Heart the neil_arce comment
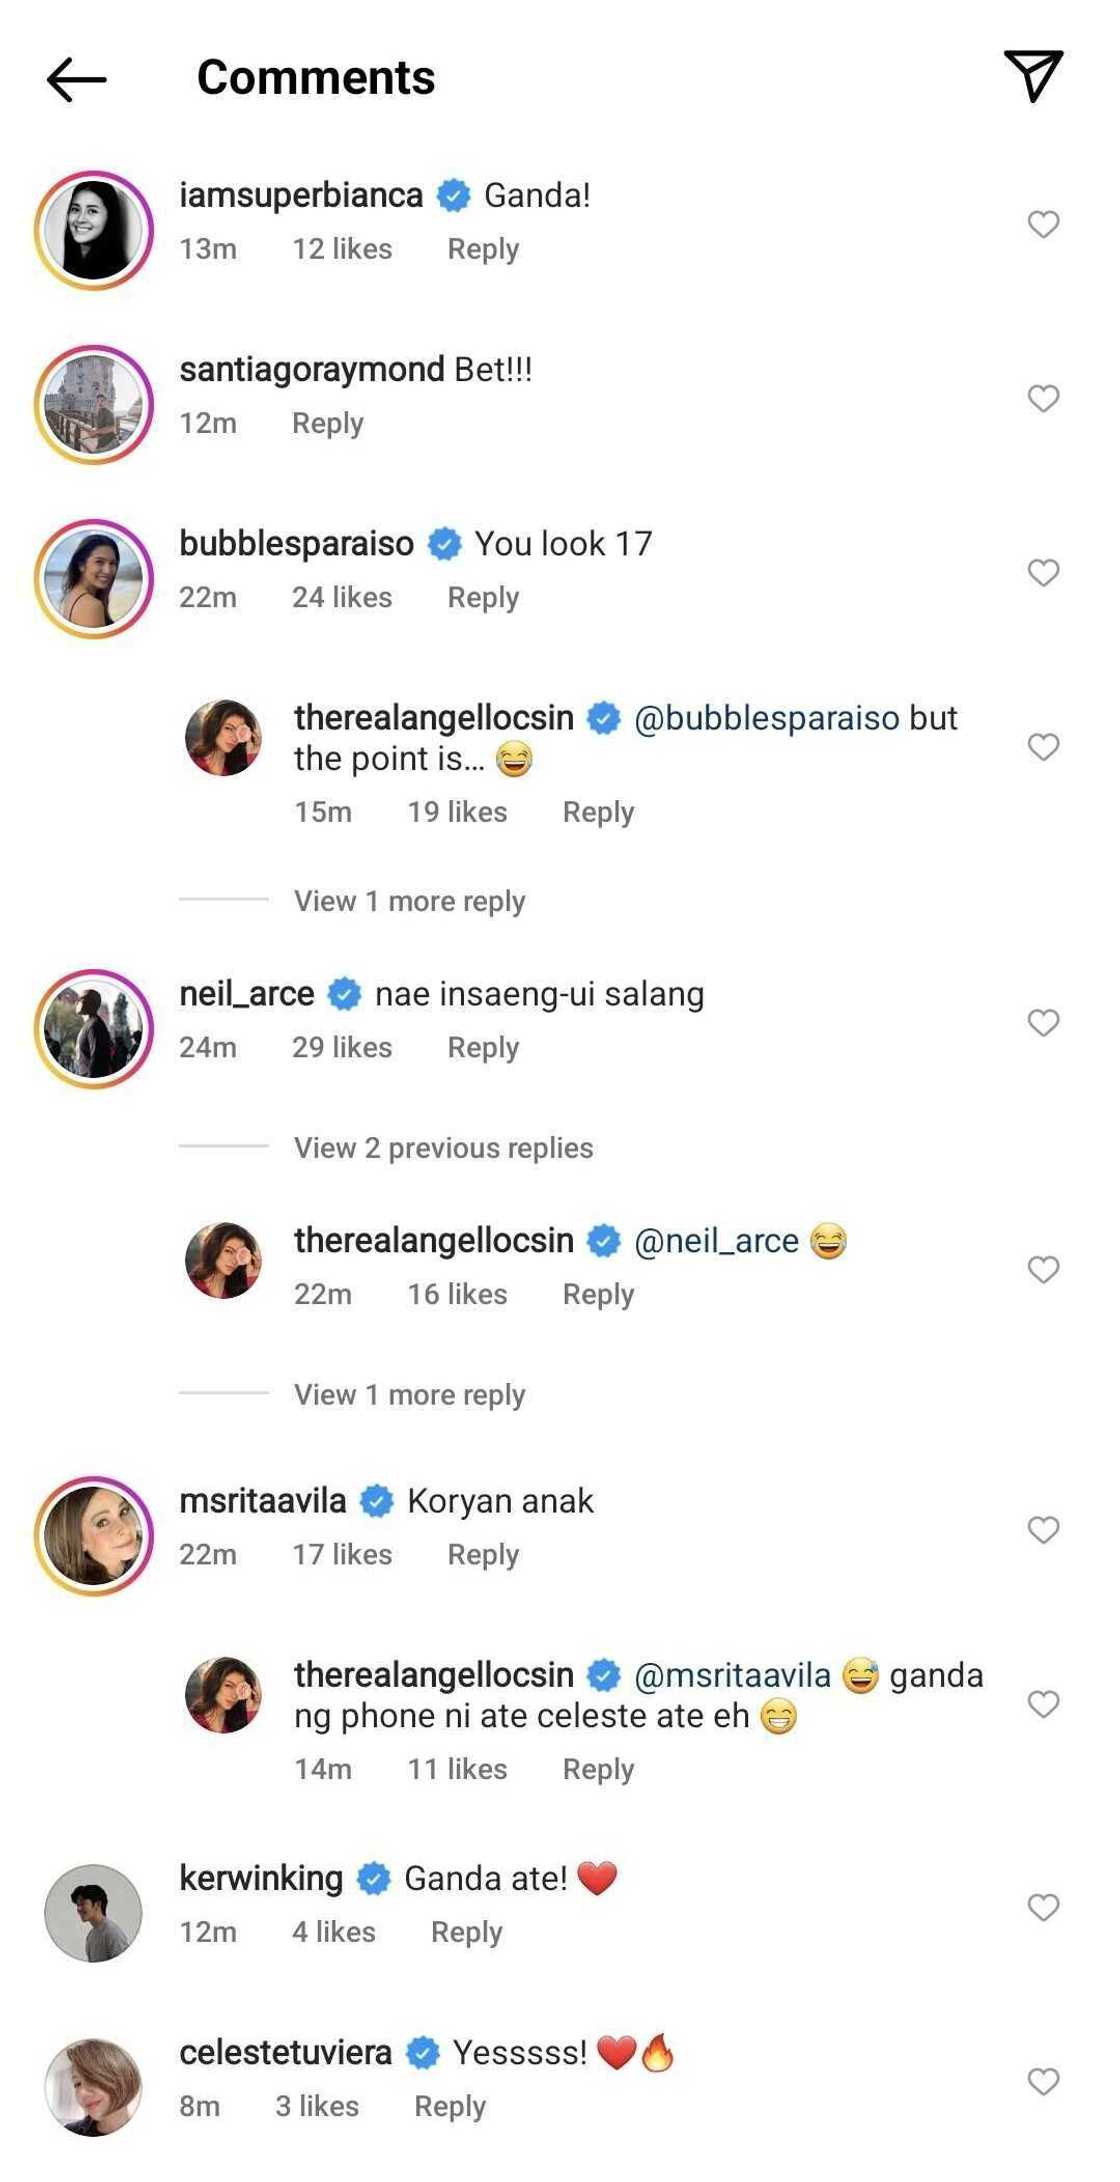The width and height of the screenshot is (1120, 2182). (1043, 1023)
